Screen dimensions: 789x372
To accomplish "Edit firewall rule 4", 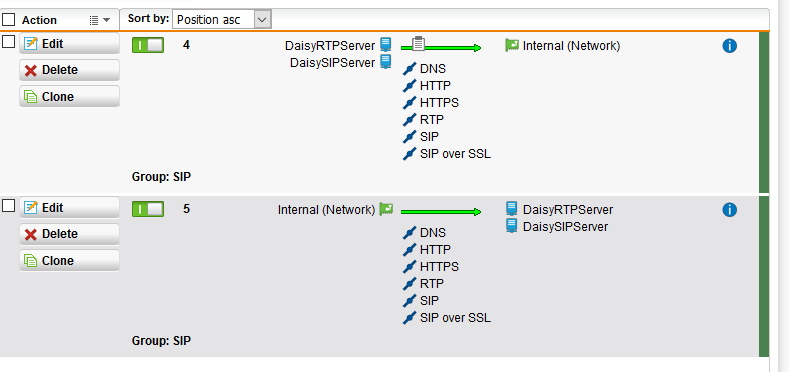I will (x=69, y=44).
